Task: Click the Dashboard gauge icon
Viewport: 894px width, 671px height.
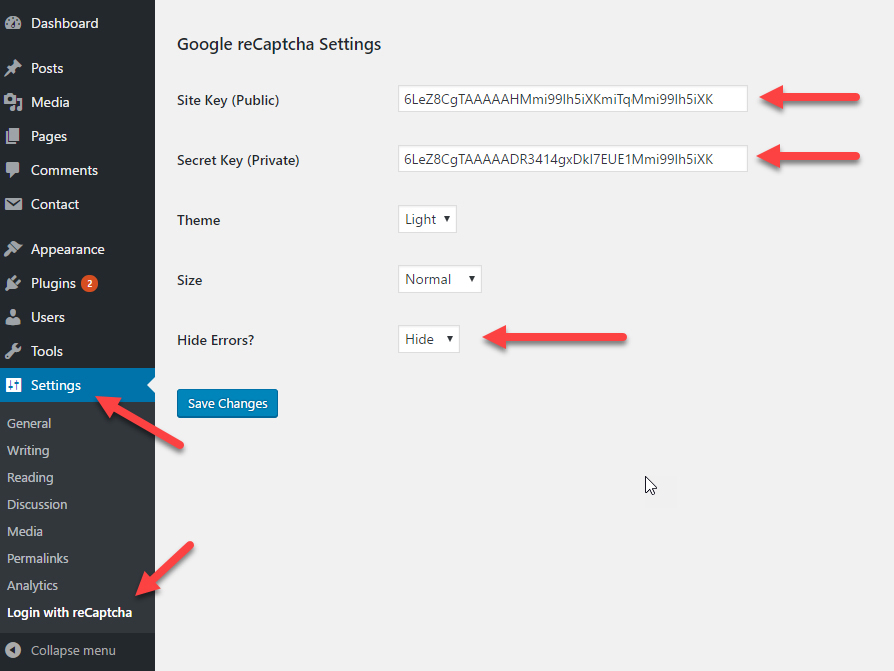Action: click(x=13, y=23)
